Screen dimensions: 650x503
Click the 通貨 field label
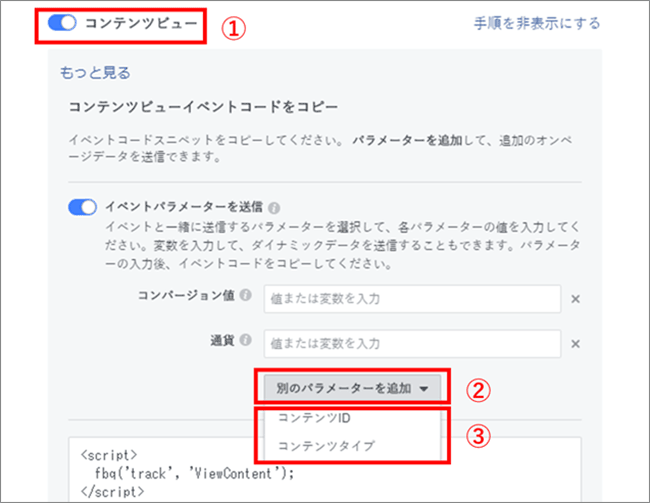pos(222,342)
